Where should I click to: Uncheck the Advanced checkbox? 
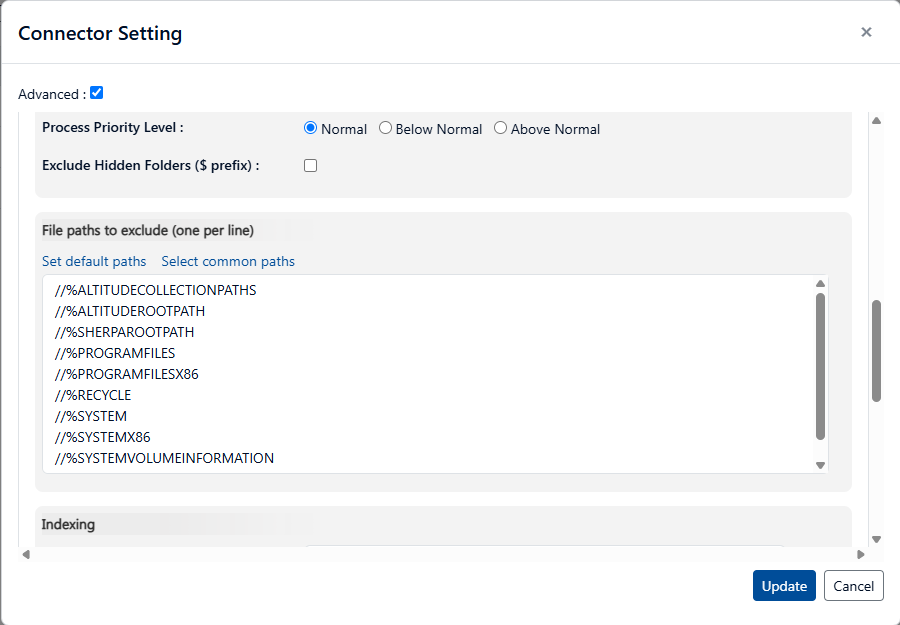click(97, 93)
